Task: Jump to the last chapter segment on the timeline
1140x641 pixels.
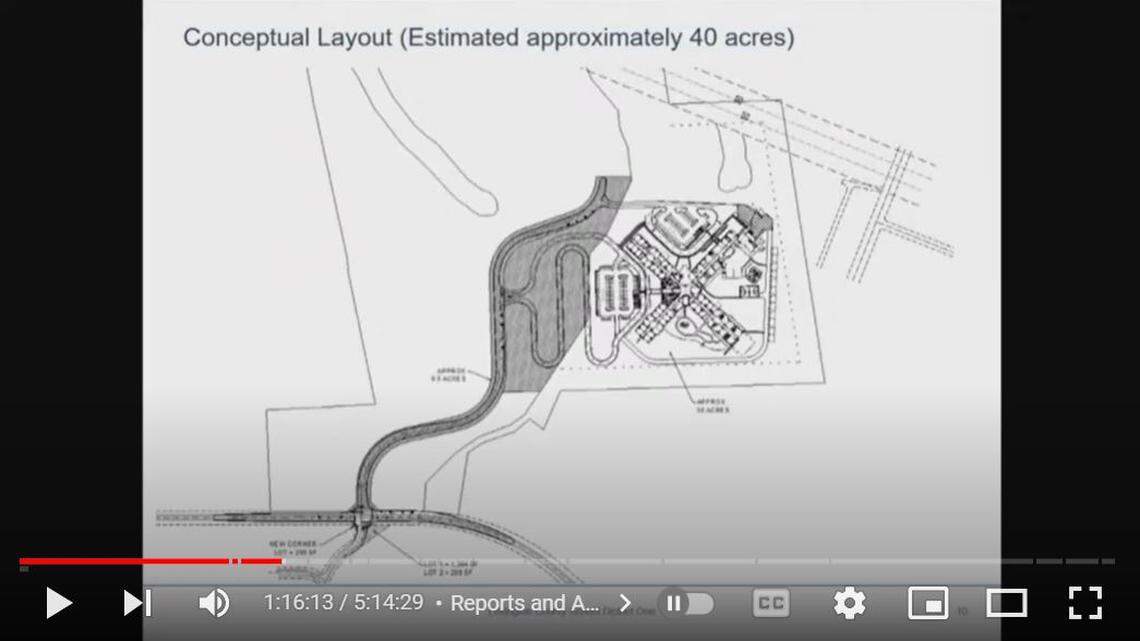Action: tap(1108, 562)
